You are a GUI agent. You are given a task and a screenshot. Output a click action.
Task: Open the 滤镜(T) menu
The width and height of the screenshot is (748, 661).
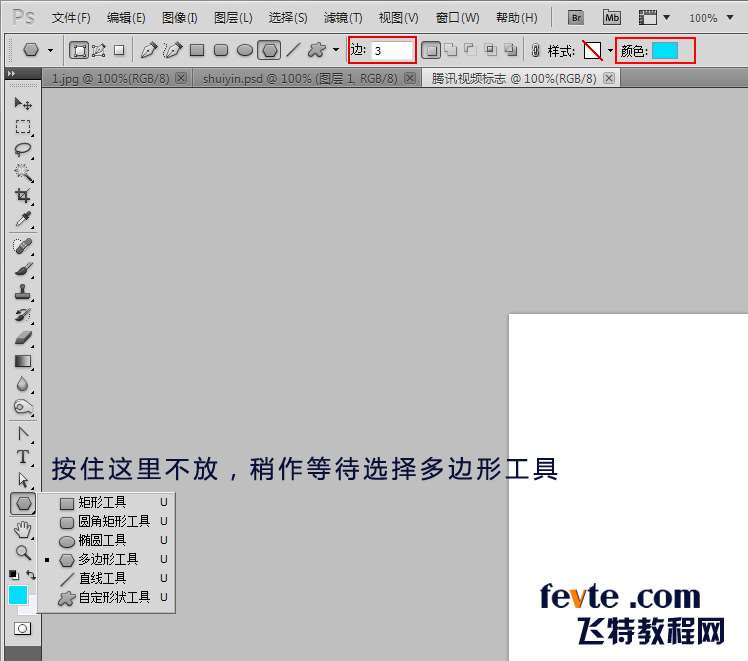343,18
